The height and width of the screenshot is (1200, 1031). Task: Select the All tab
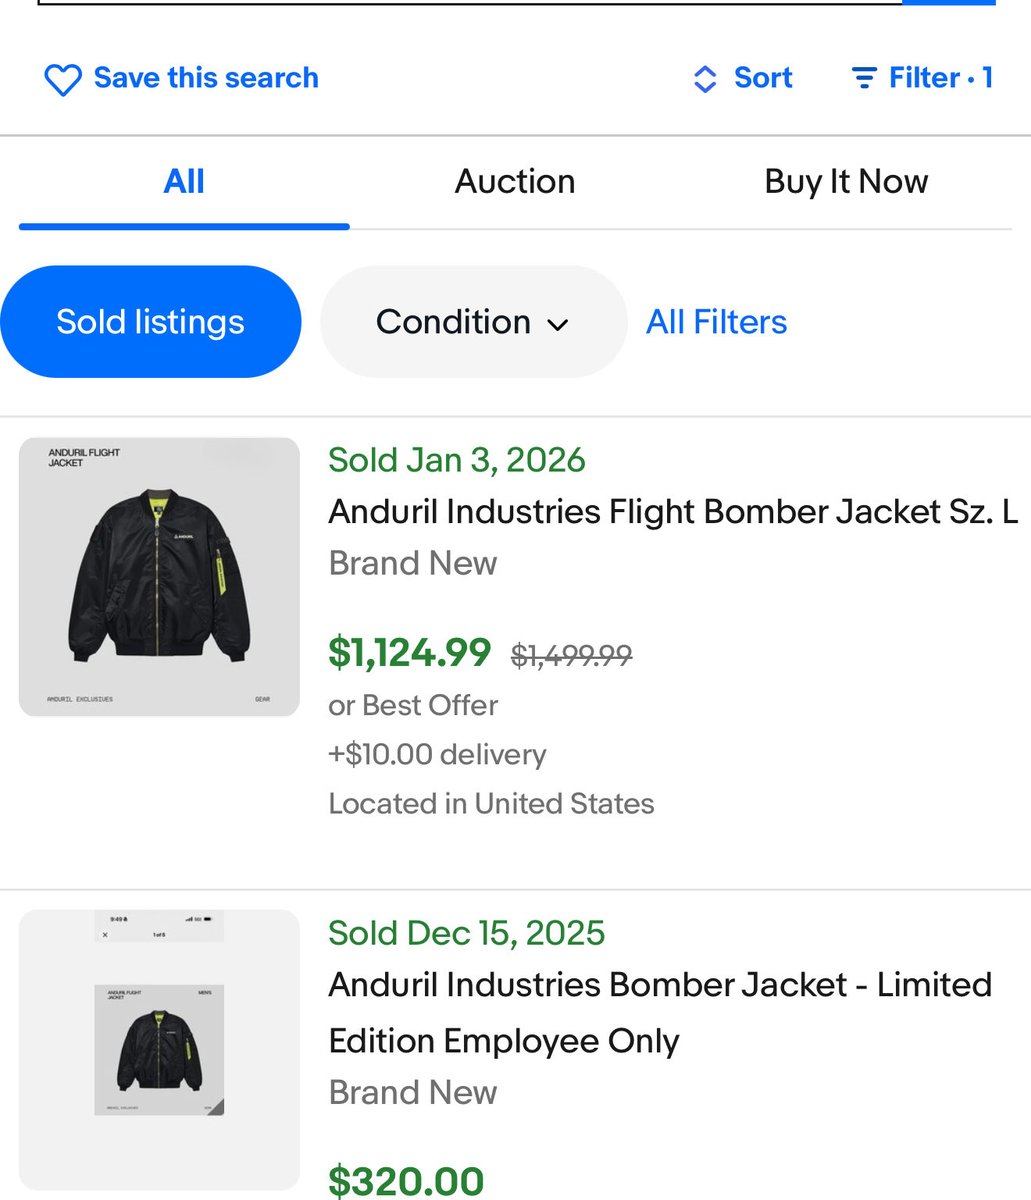click(x=184, y=182)
